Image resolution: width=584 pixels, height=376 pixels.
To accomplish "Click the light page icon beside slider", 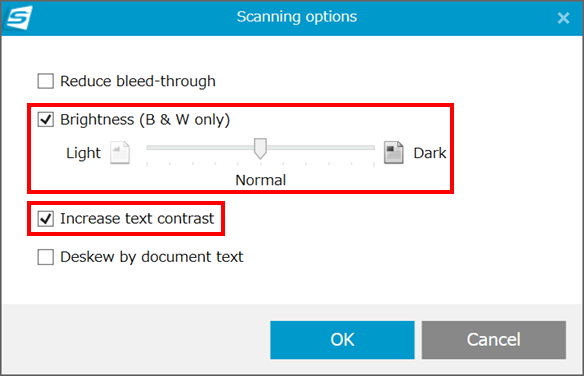I will coord(120,153).
